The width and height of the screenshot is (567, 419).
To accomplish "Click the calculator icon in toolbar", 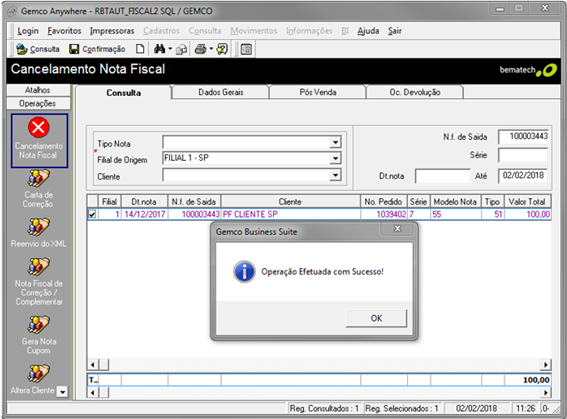I will tap(246, 49).
